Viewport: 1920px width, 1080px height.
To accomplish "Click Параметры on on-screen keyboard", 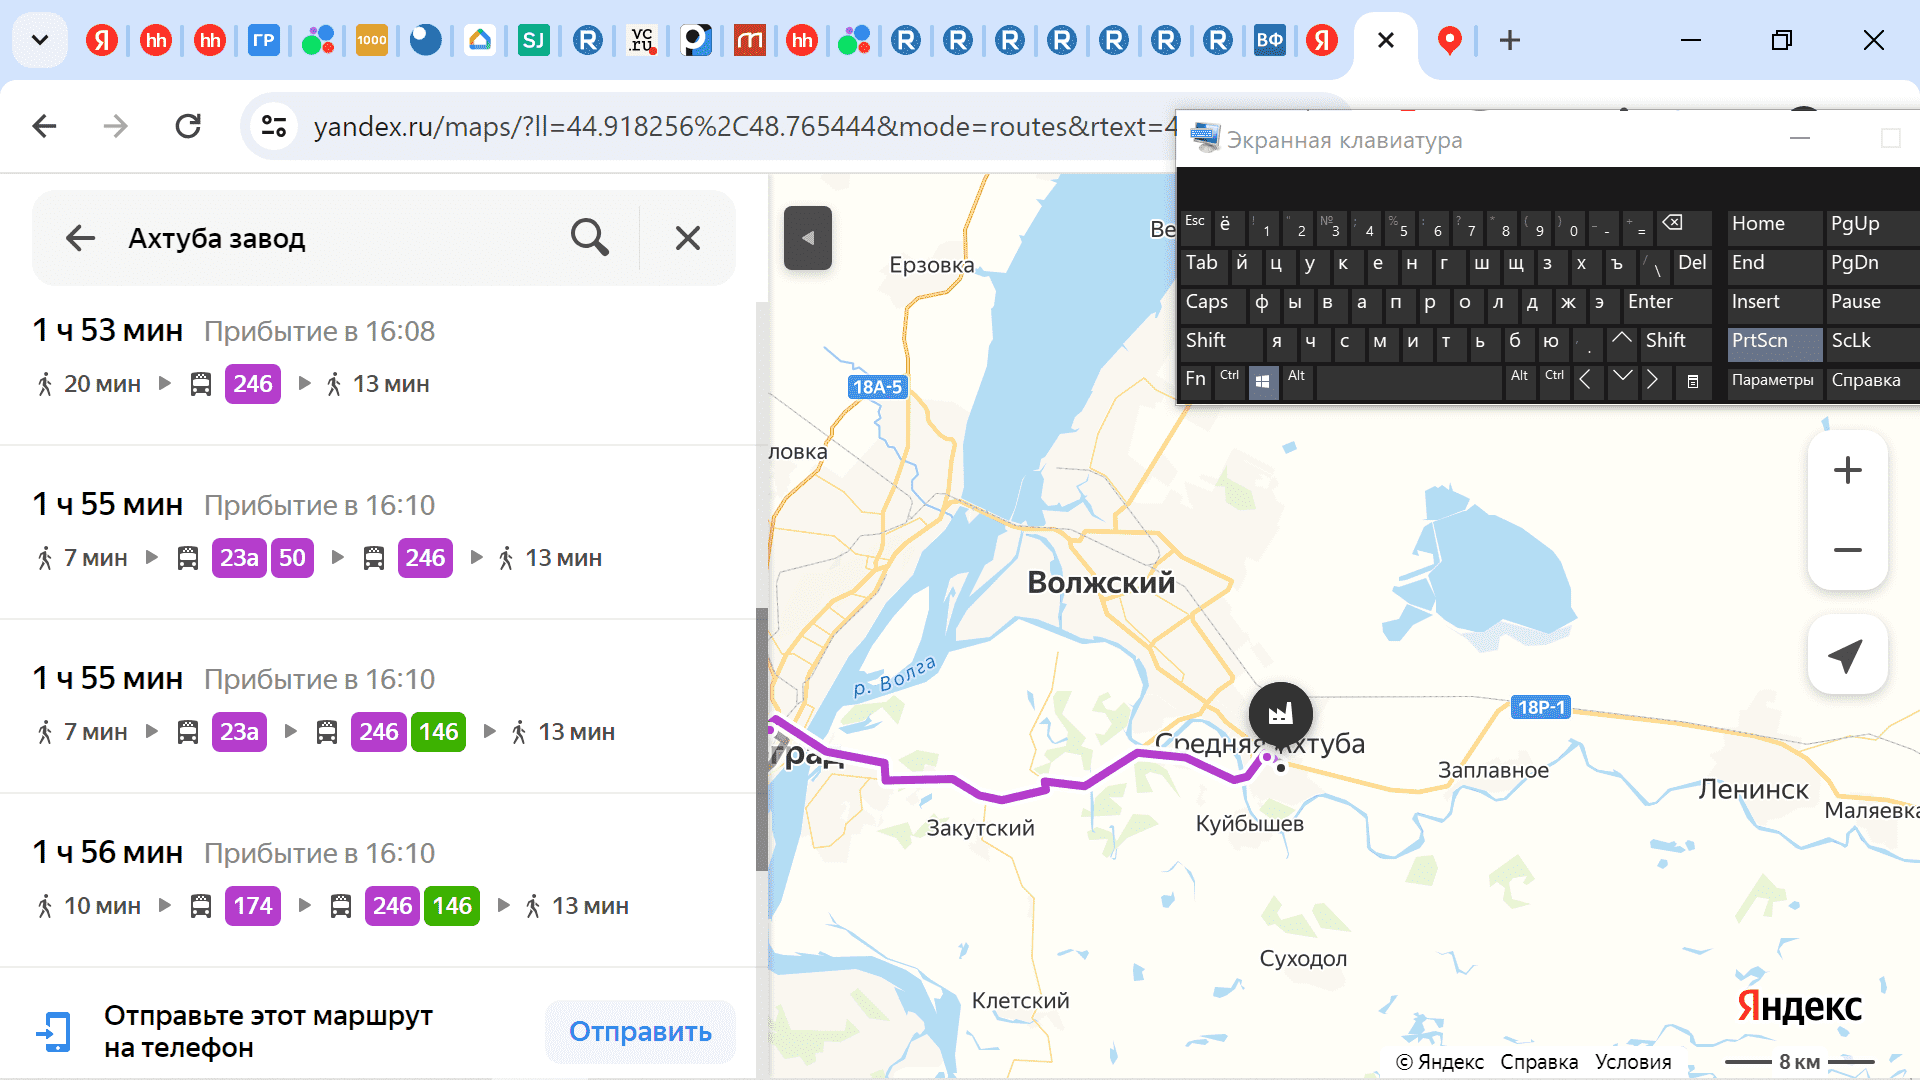I will pos(1774,380).
